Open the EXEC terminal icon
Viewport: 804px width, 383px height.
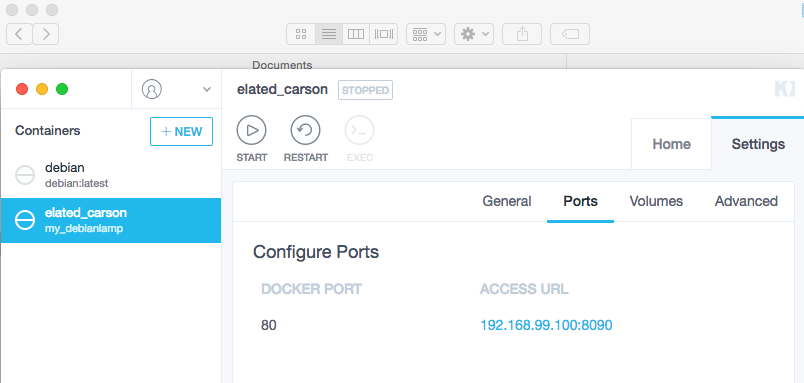(359, 131)
